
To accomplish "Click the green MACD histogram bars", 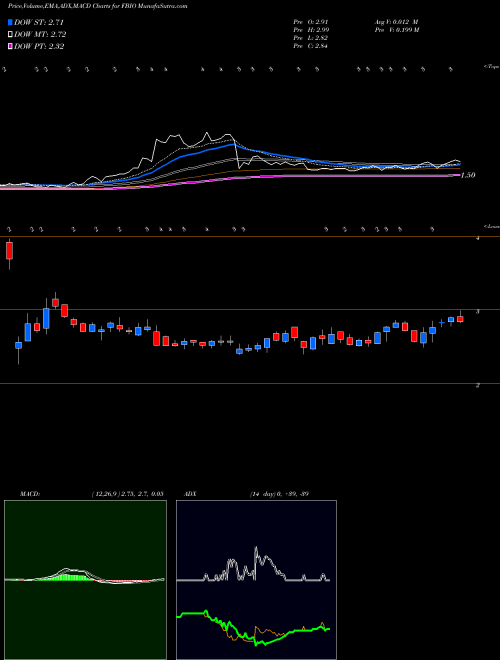I will (69, 577).
